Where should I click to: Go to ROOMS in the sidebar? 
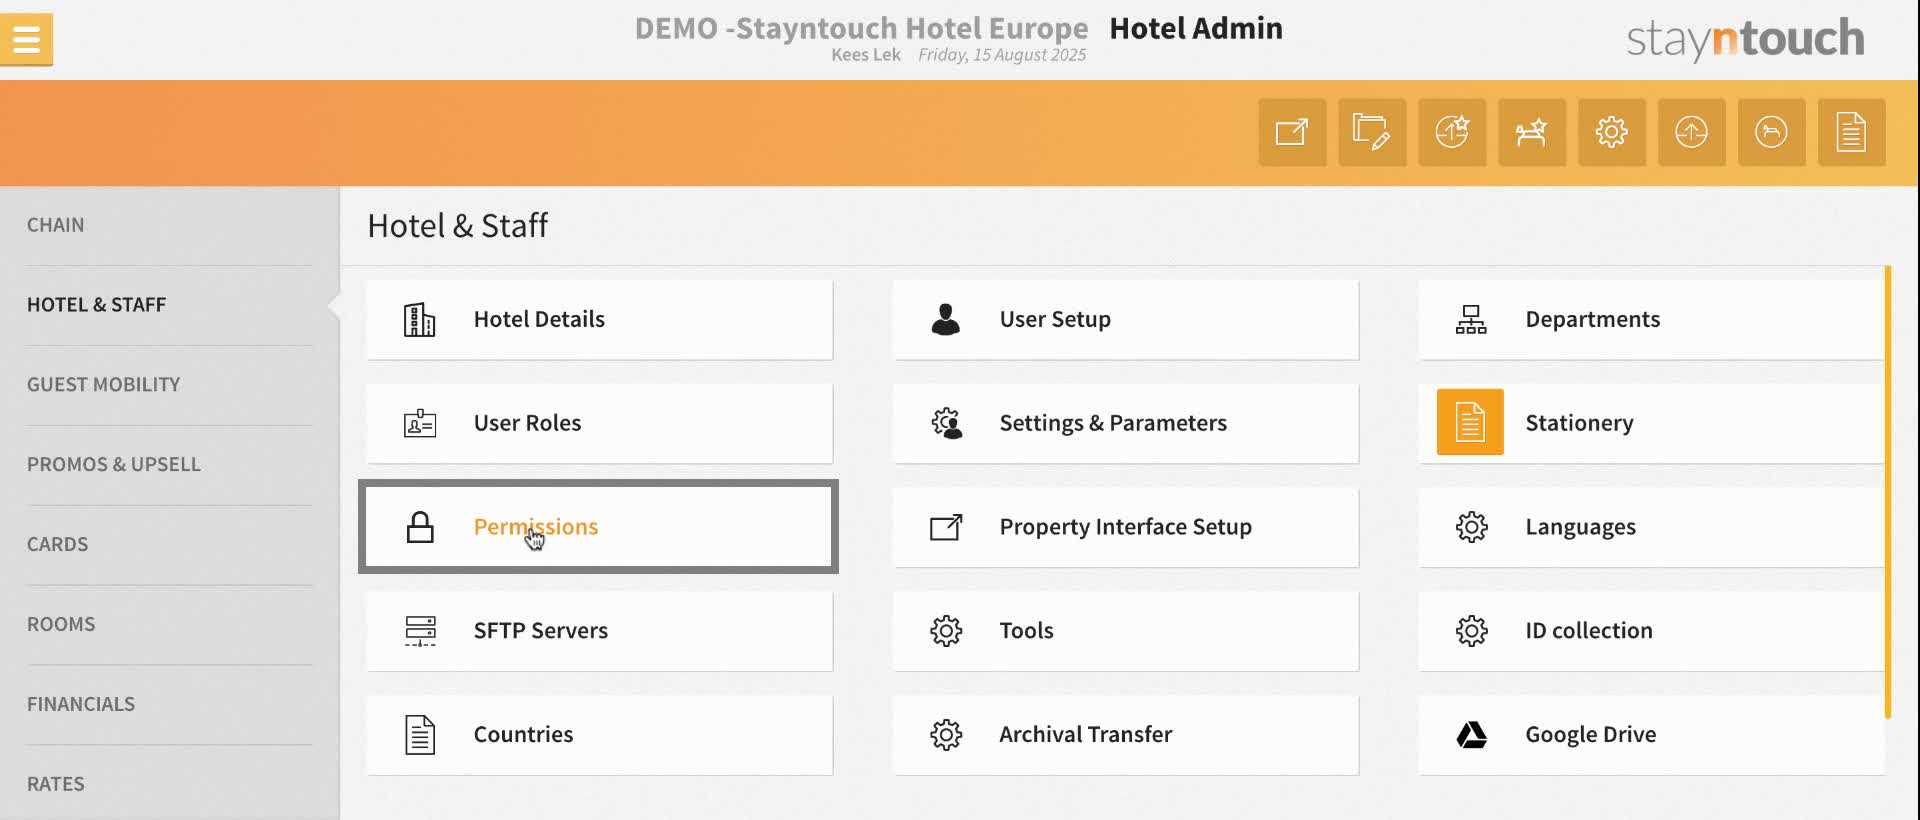[x=61, y=625]
